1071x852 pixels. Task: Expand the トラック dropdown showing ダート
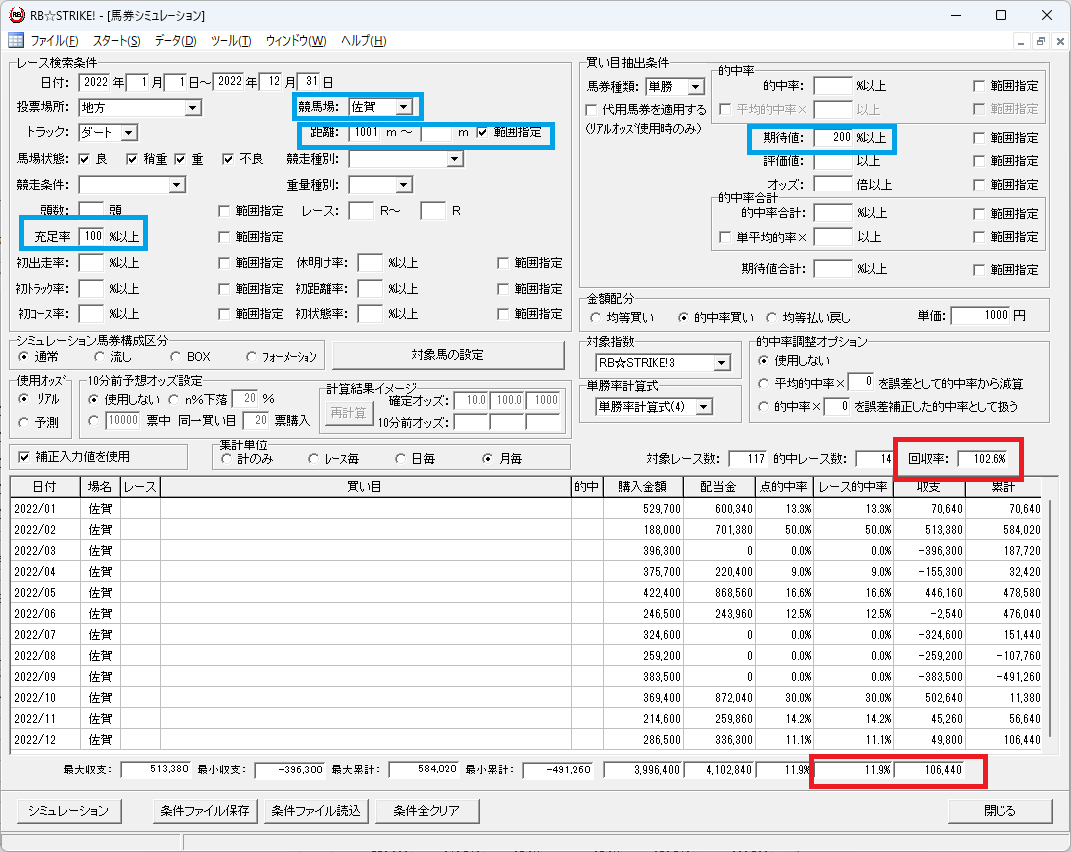point(129,133)
